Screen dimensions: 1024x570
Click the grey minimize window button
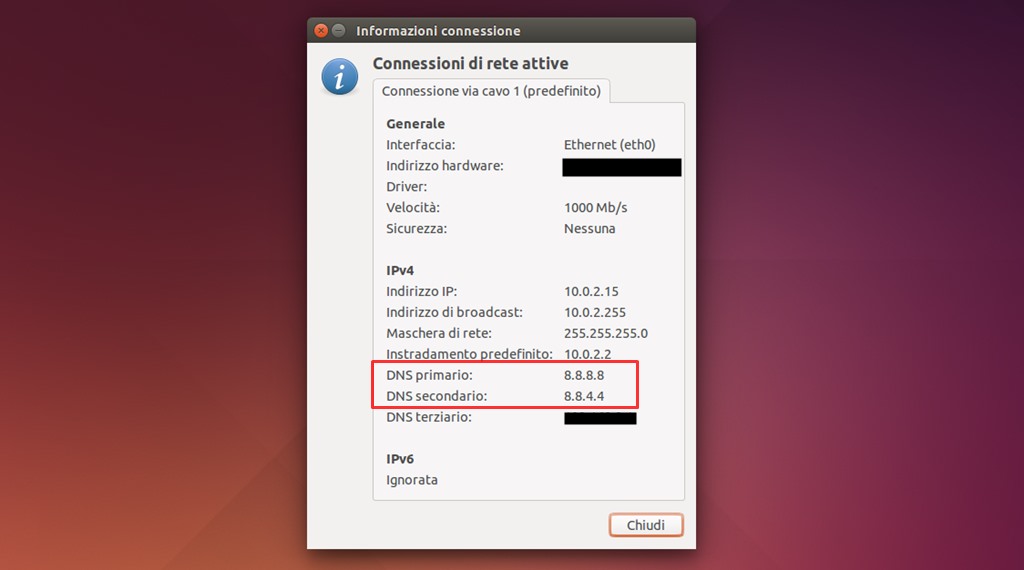point(338,31)
